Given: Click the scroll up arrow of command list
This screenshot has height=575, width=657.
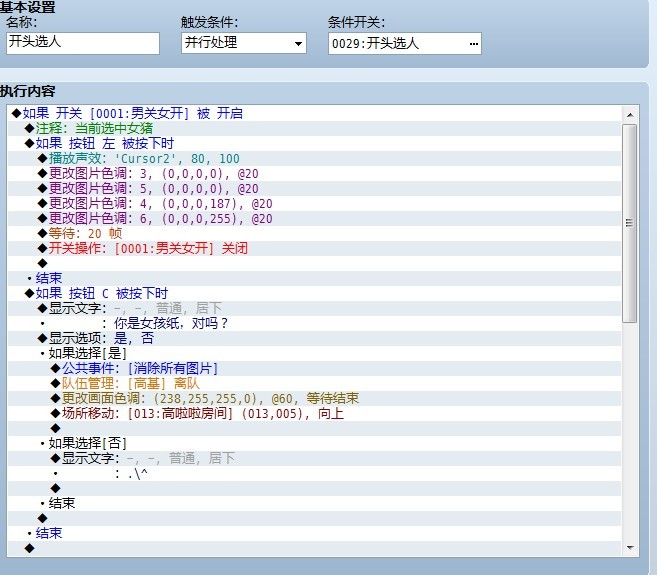Looking at the screenshot, I should tap(630, 114).
